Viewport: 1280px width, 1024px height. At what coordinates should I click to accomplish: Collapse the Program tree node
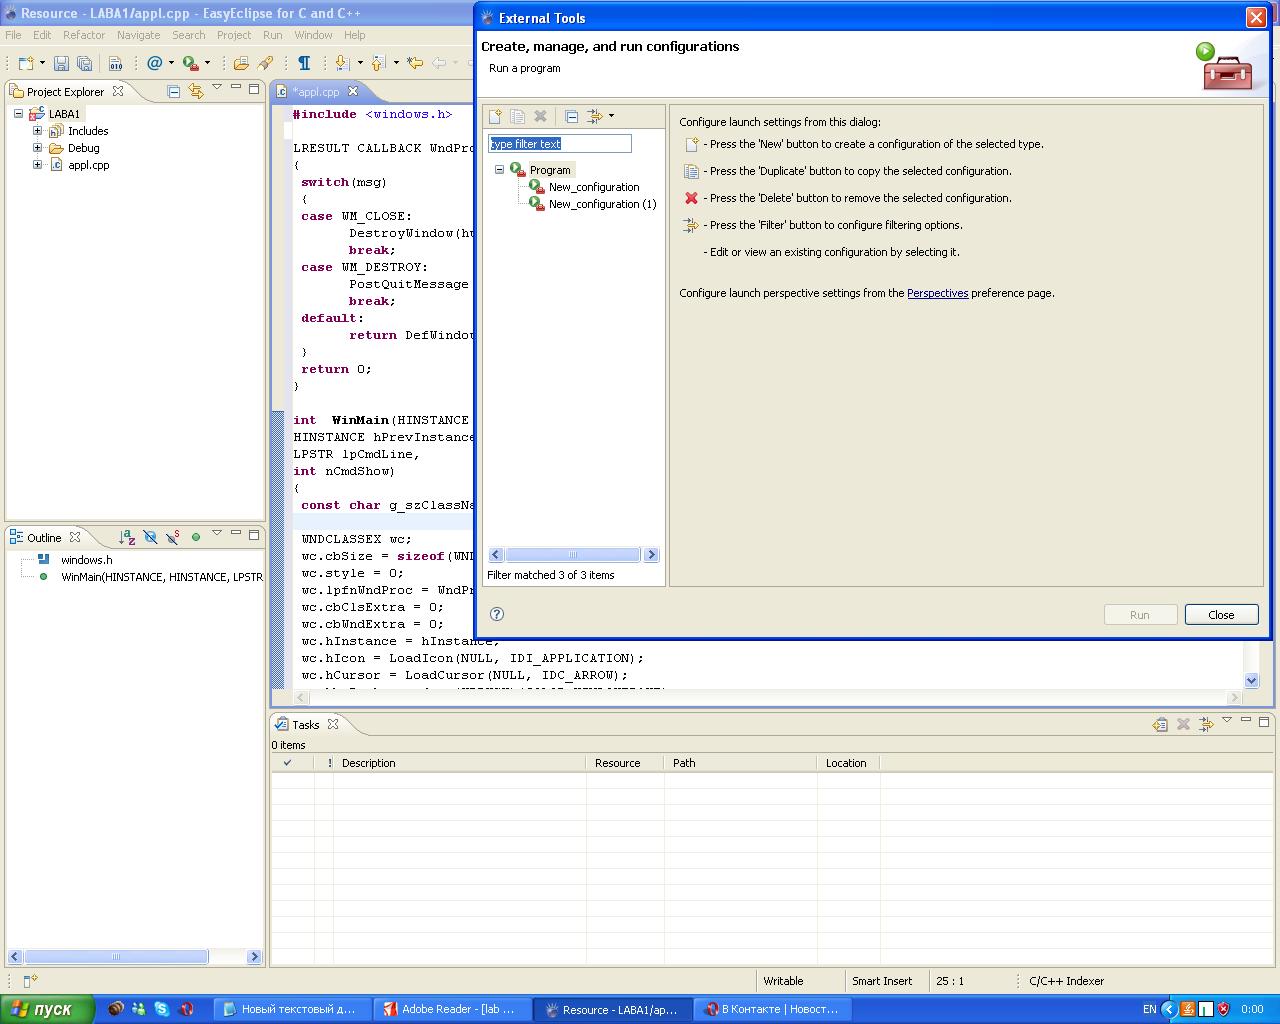(499, 170)
